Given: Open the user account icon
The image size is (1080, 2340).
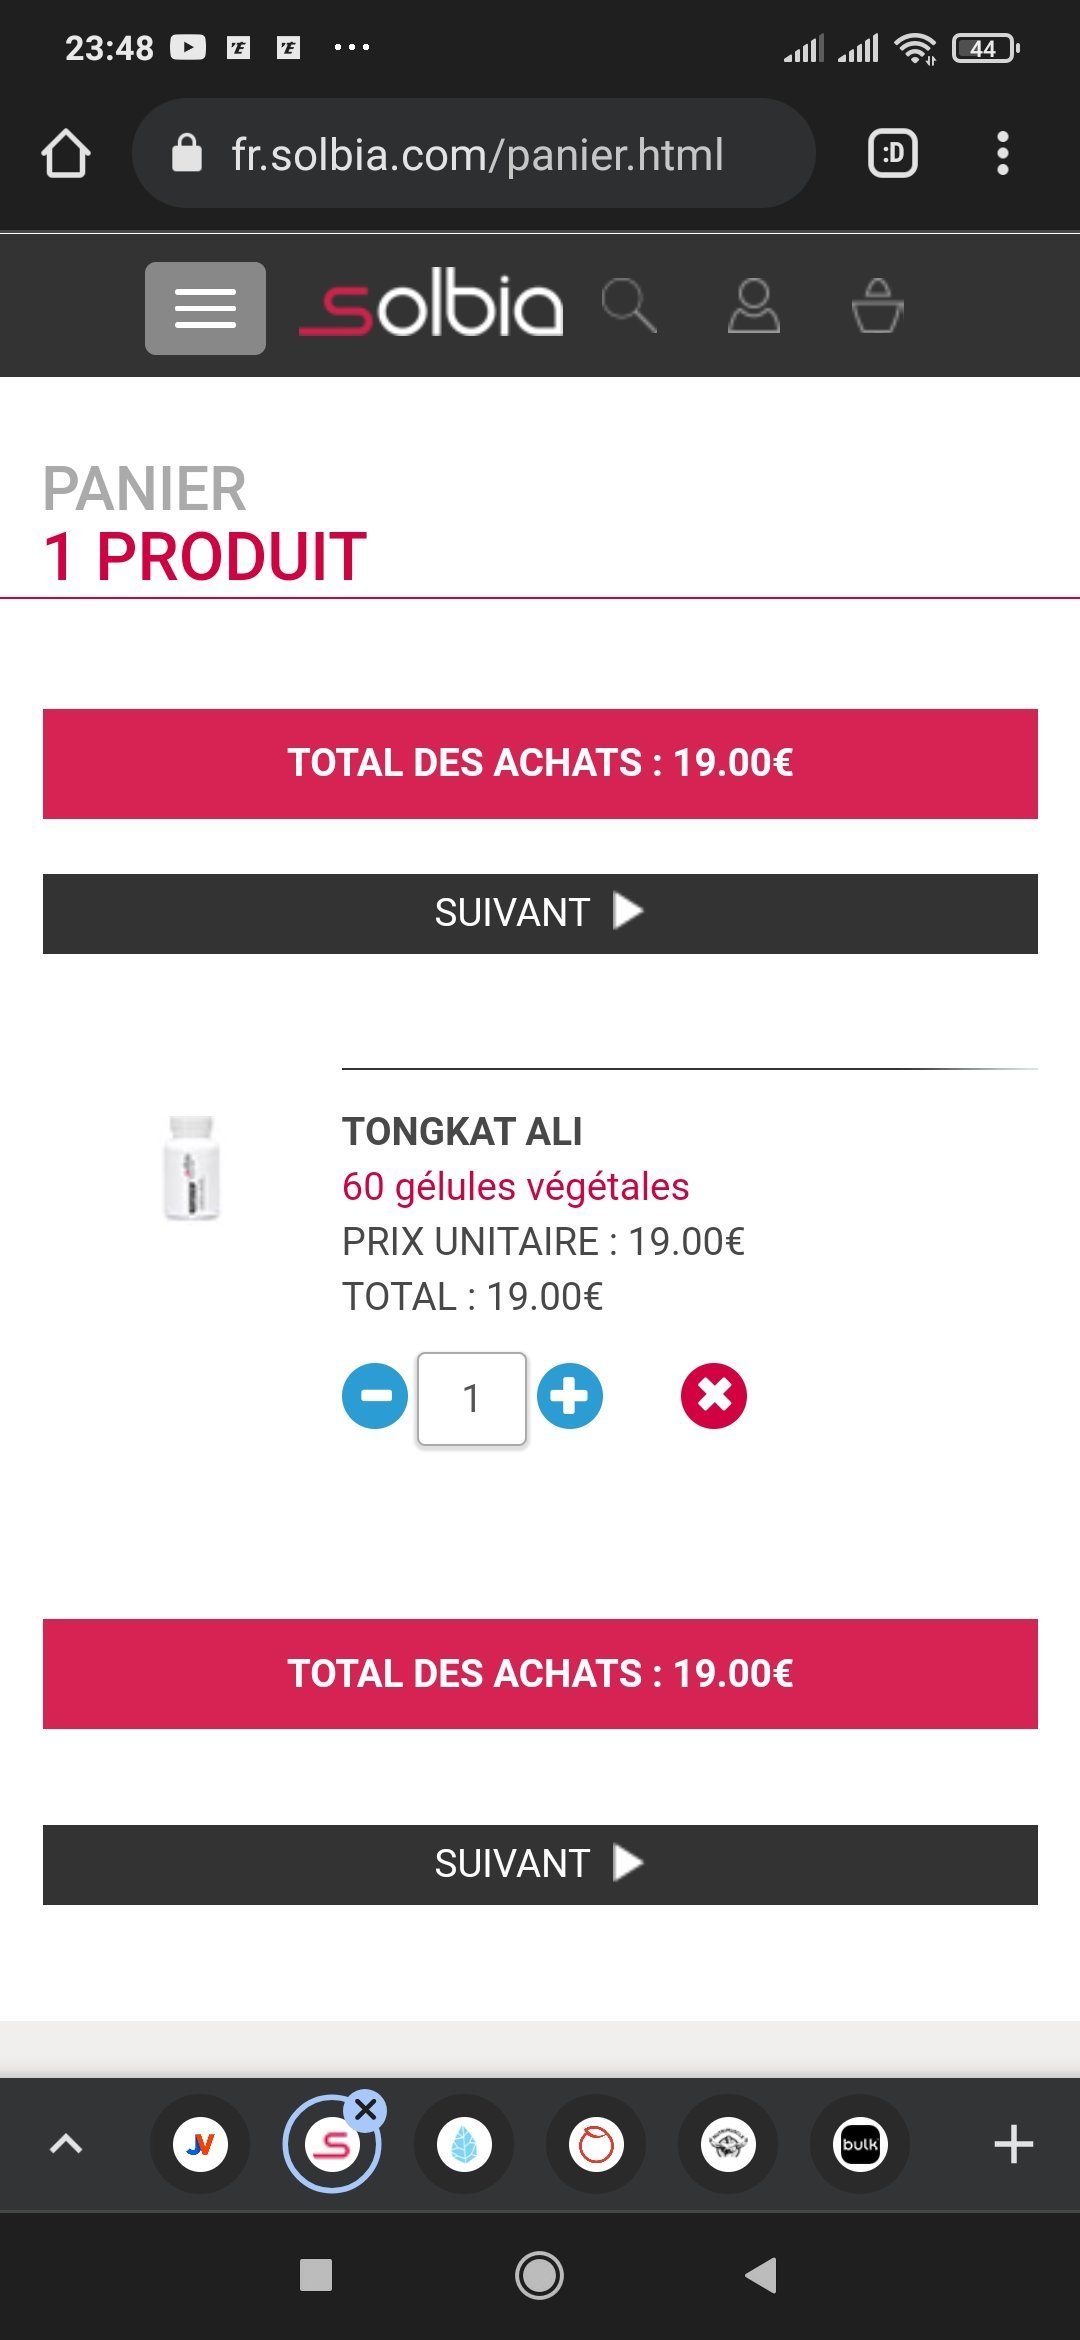Looking at the screenshot, I should coord(754,306).
